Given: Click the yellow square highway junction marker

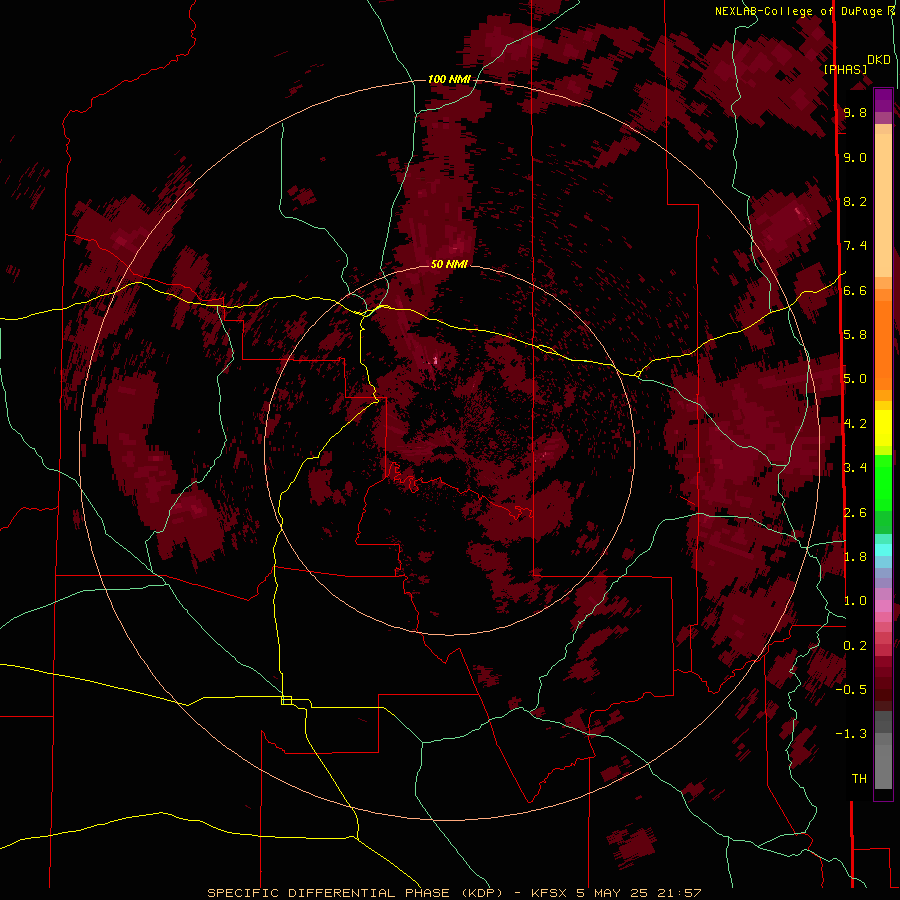Looking at the screenshot, I should 286,700.
